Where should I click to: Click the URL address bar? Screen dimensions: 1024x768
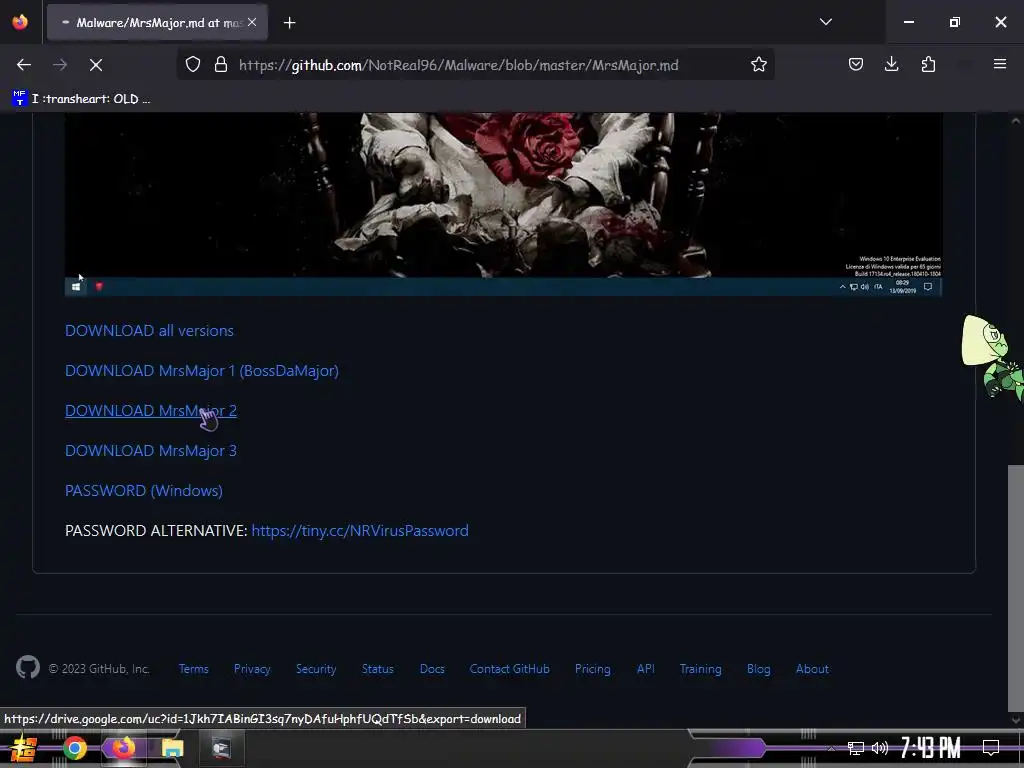pos(475,65)
